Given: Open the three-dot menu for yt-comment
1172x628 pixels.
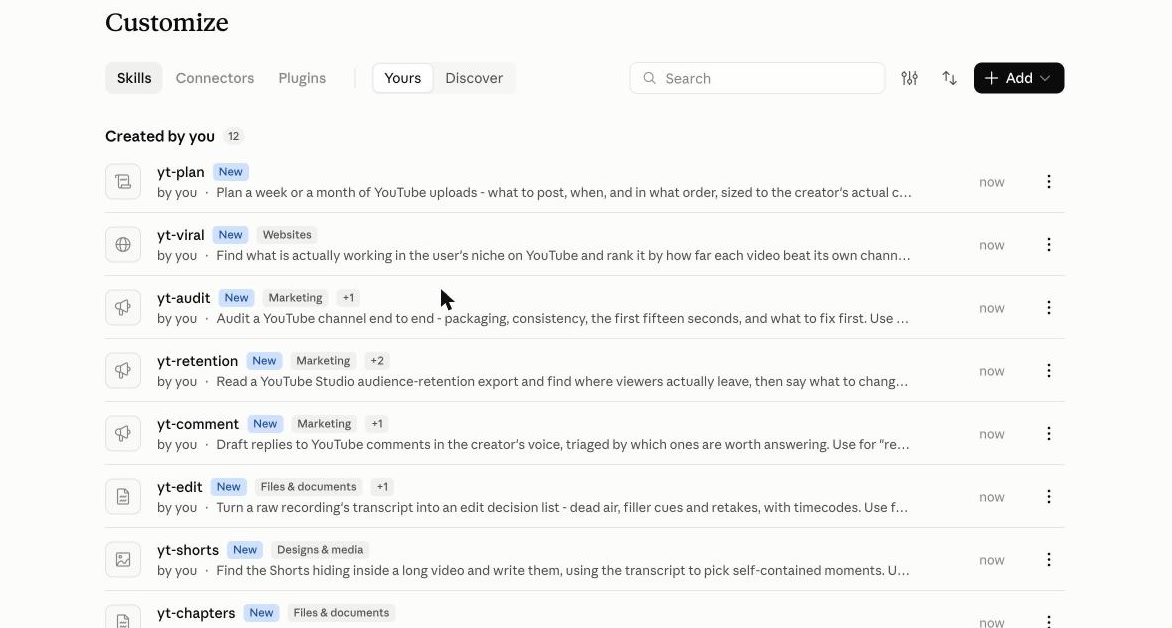Looking at the screenshot, I should pyautogui.click(x=1049, y=434).
